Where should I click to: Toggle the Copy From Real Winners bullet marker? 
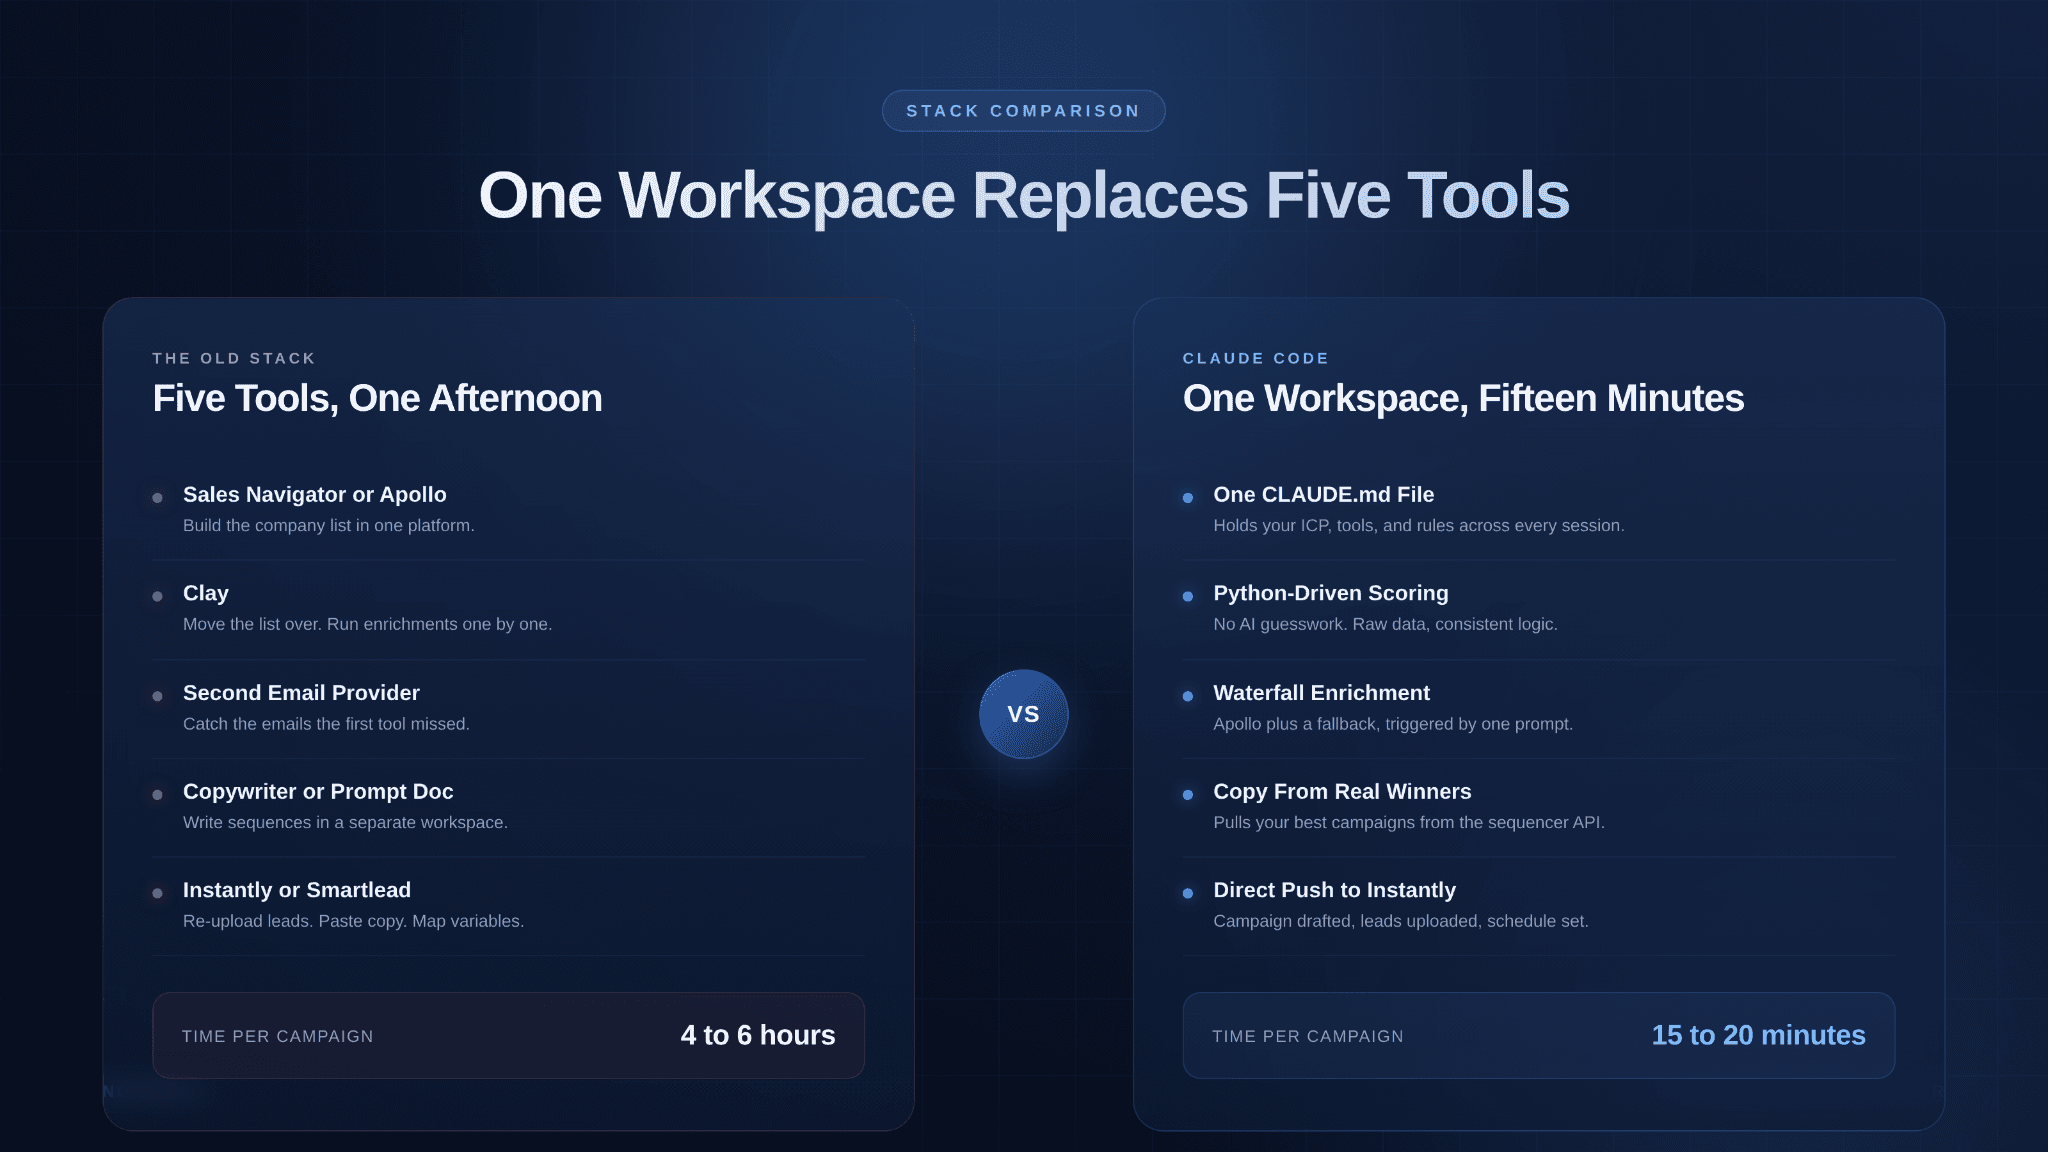pos(1189,794)
